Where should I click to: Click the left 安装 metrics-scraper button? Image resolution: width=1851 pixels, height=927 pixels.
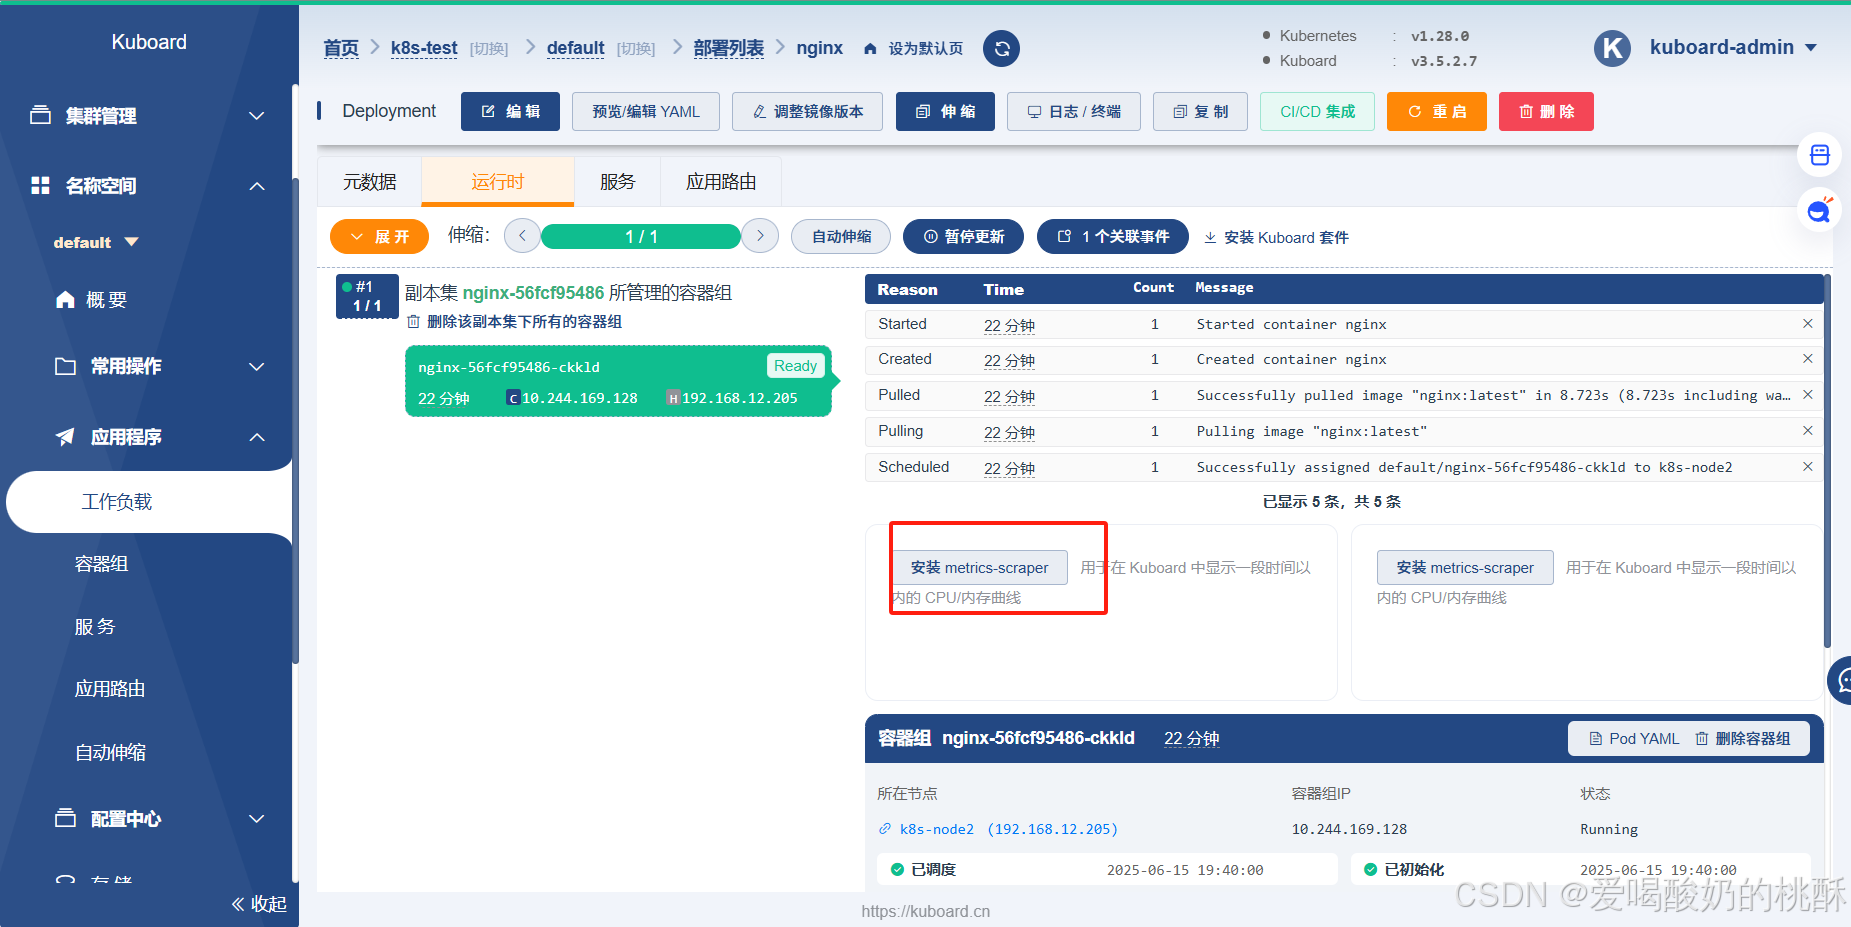pos(980,567)
